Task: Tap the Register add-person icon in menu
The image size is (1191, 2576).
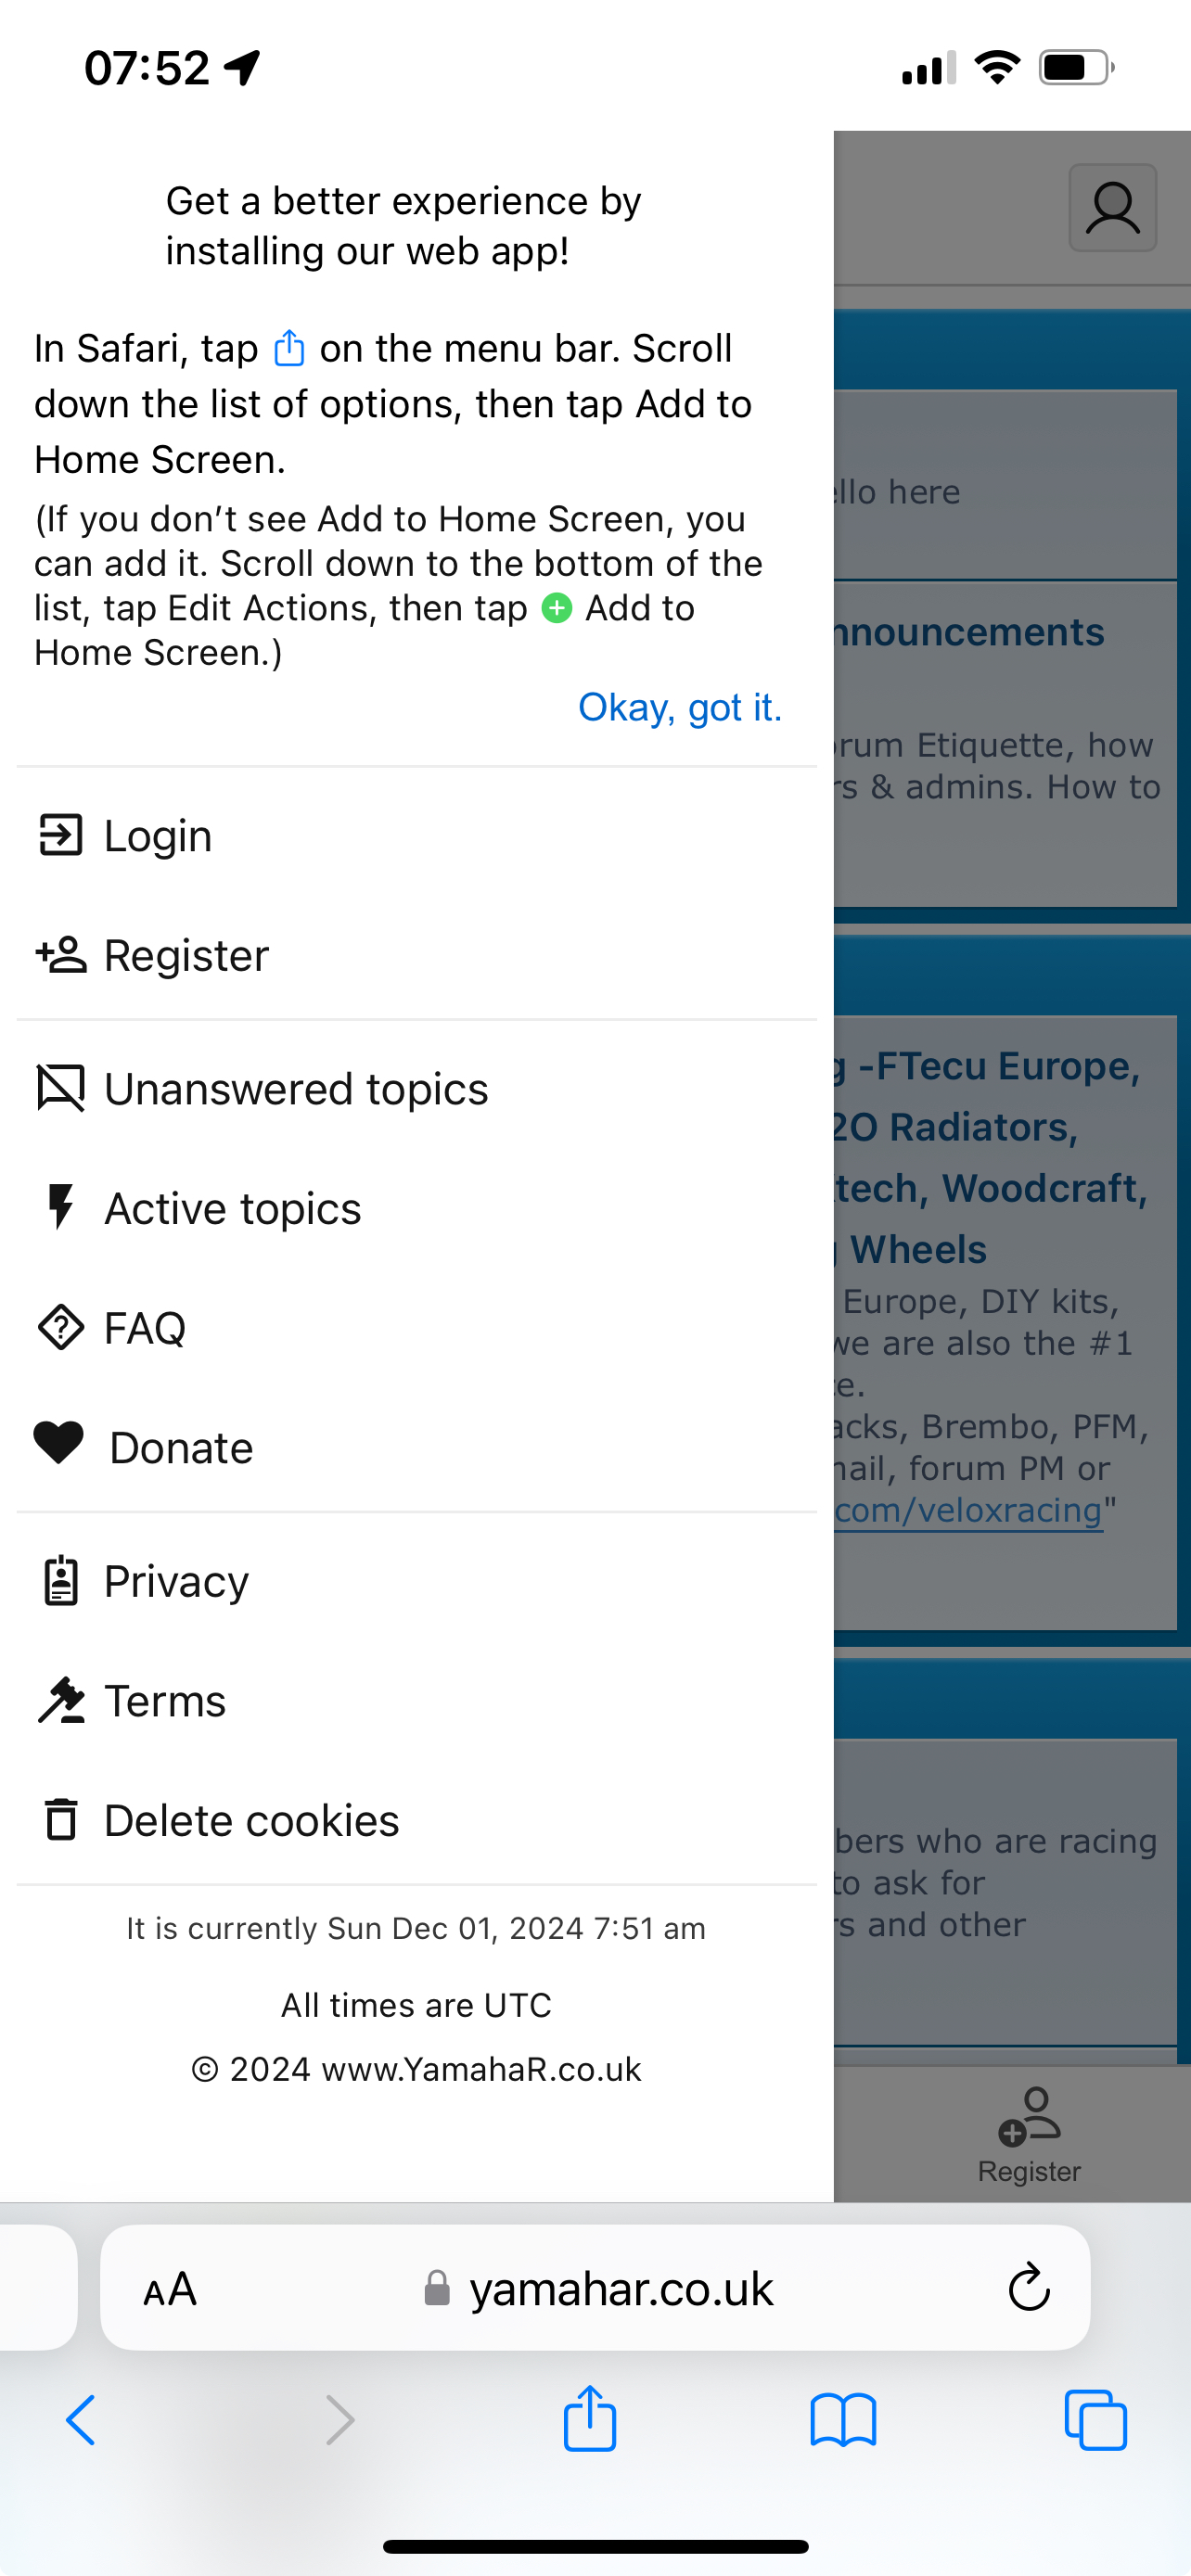Action: click(60, 955)
